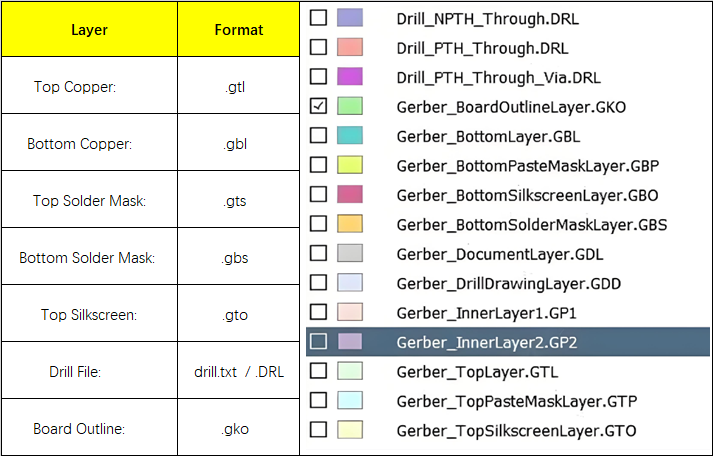The height and width of the screenshot is (456, 713).
Task: Open the gray DocumentLayer color swatch
Action: pyautogui.click(x=350, y=253)
